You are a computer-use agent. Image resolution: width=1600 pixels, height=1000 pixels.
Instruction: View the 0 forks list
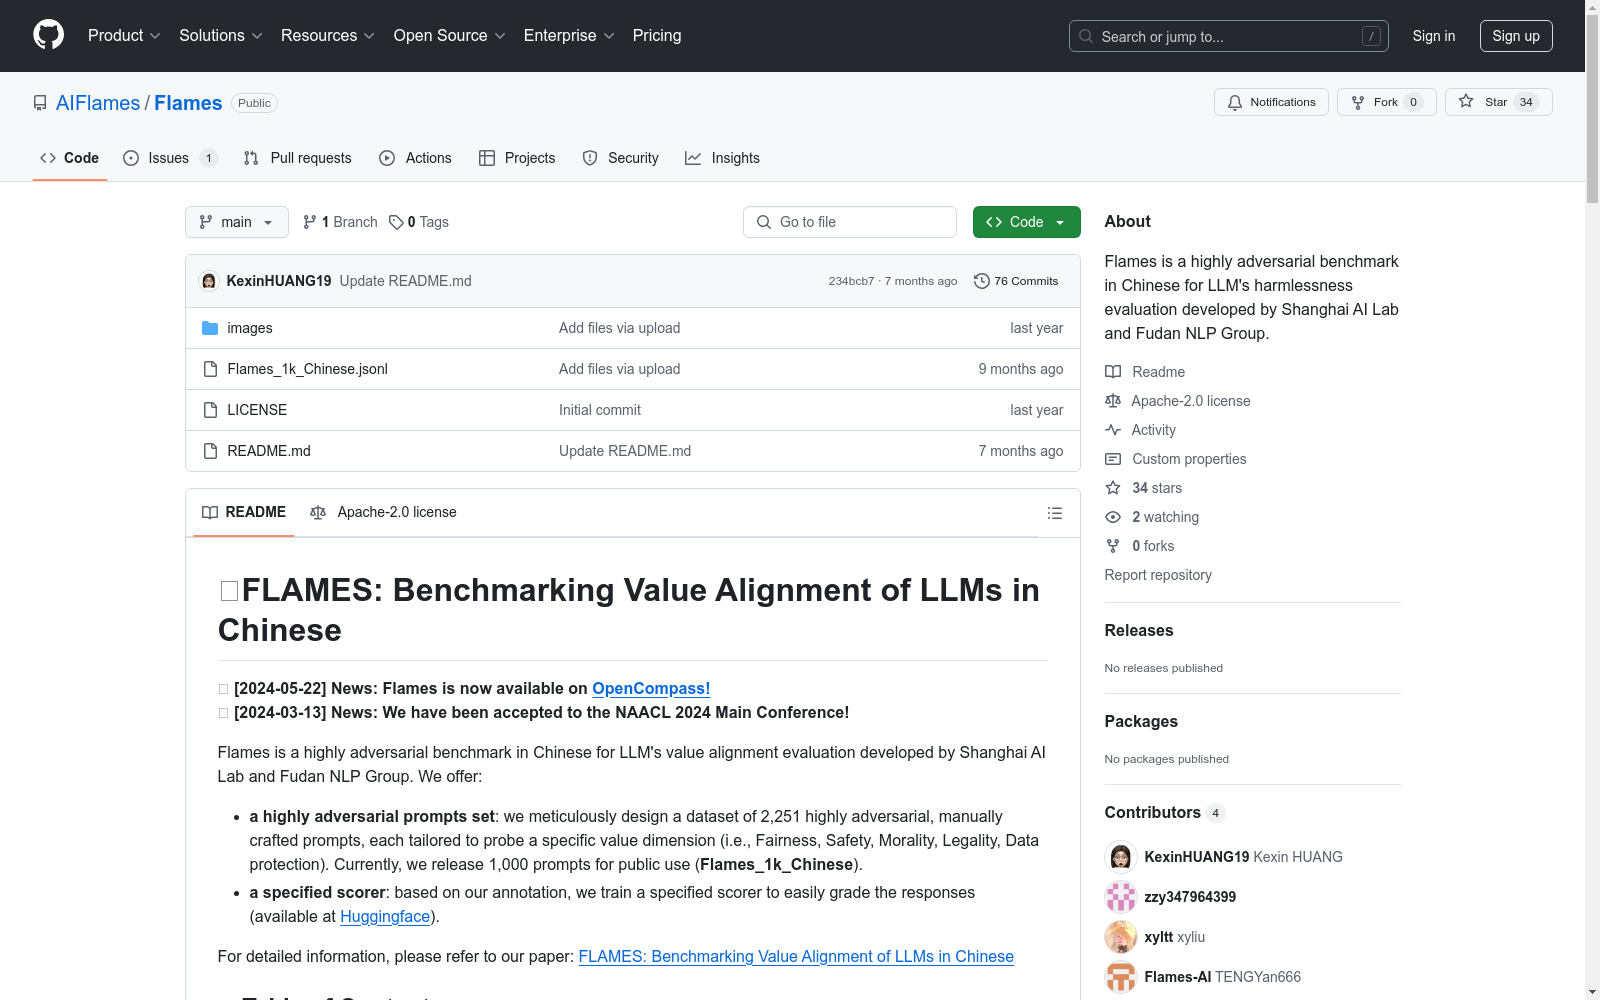pyautogui.click(x=1140, y=546)
